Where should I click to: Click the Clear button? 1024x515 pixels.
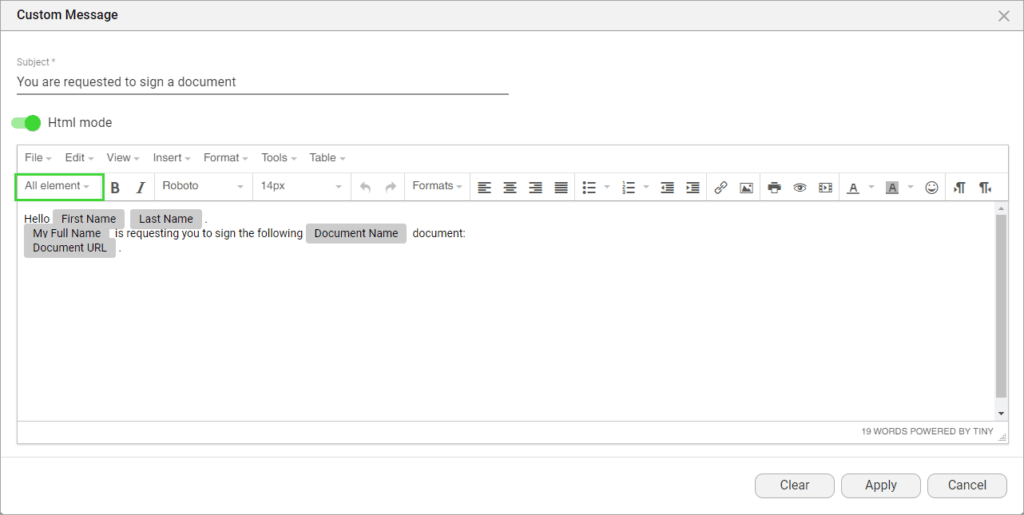point(795,486)
